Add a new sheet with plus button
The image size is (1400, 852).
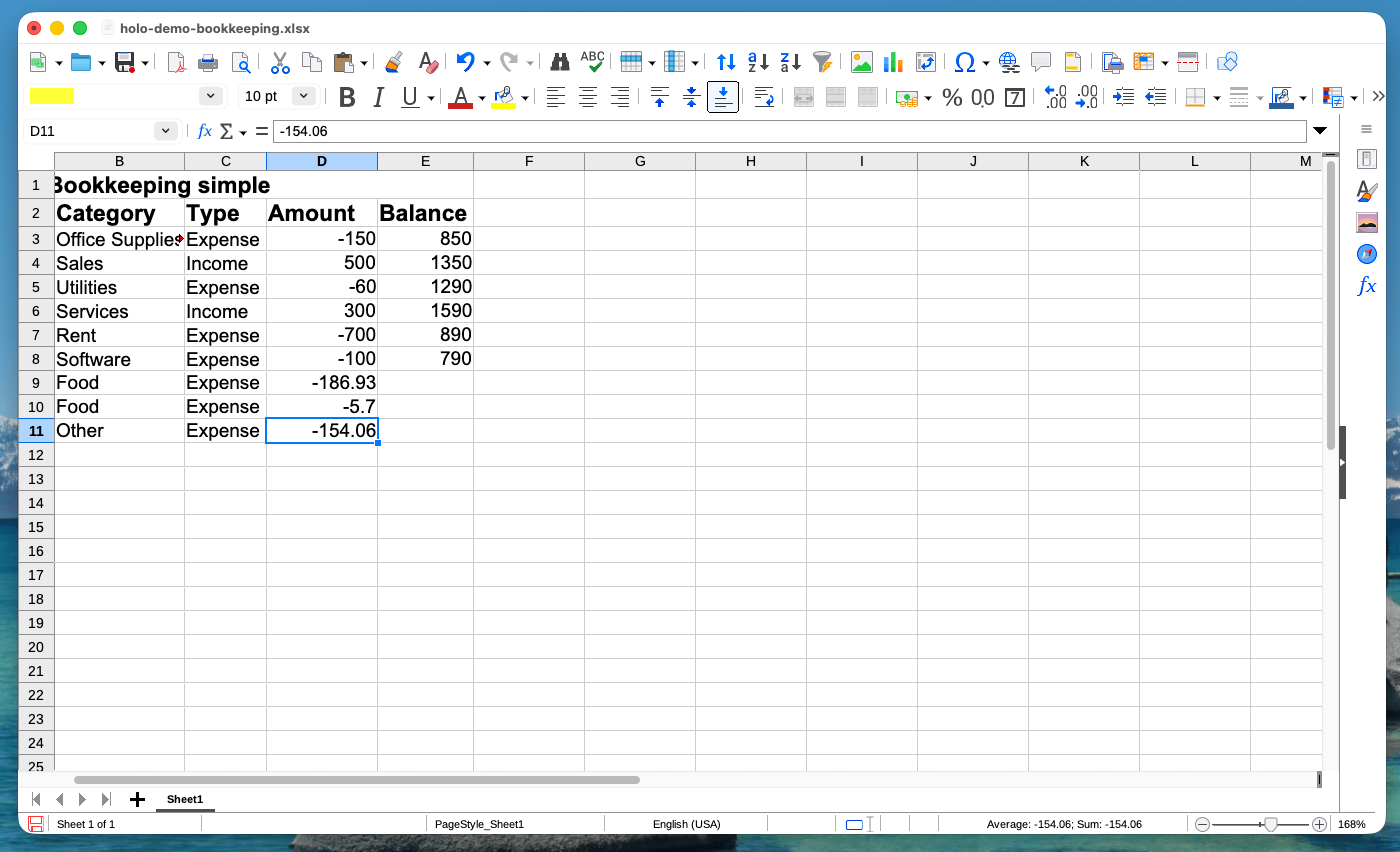click(x=138, y=799)
